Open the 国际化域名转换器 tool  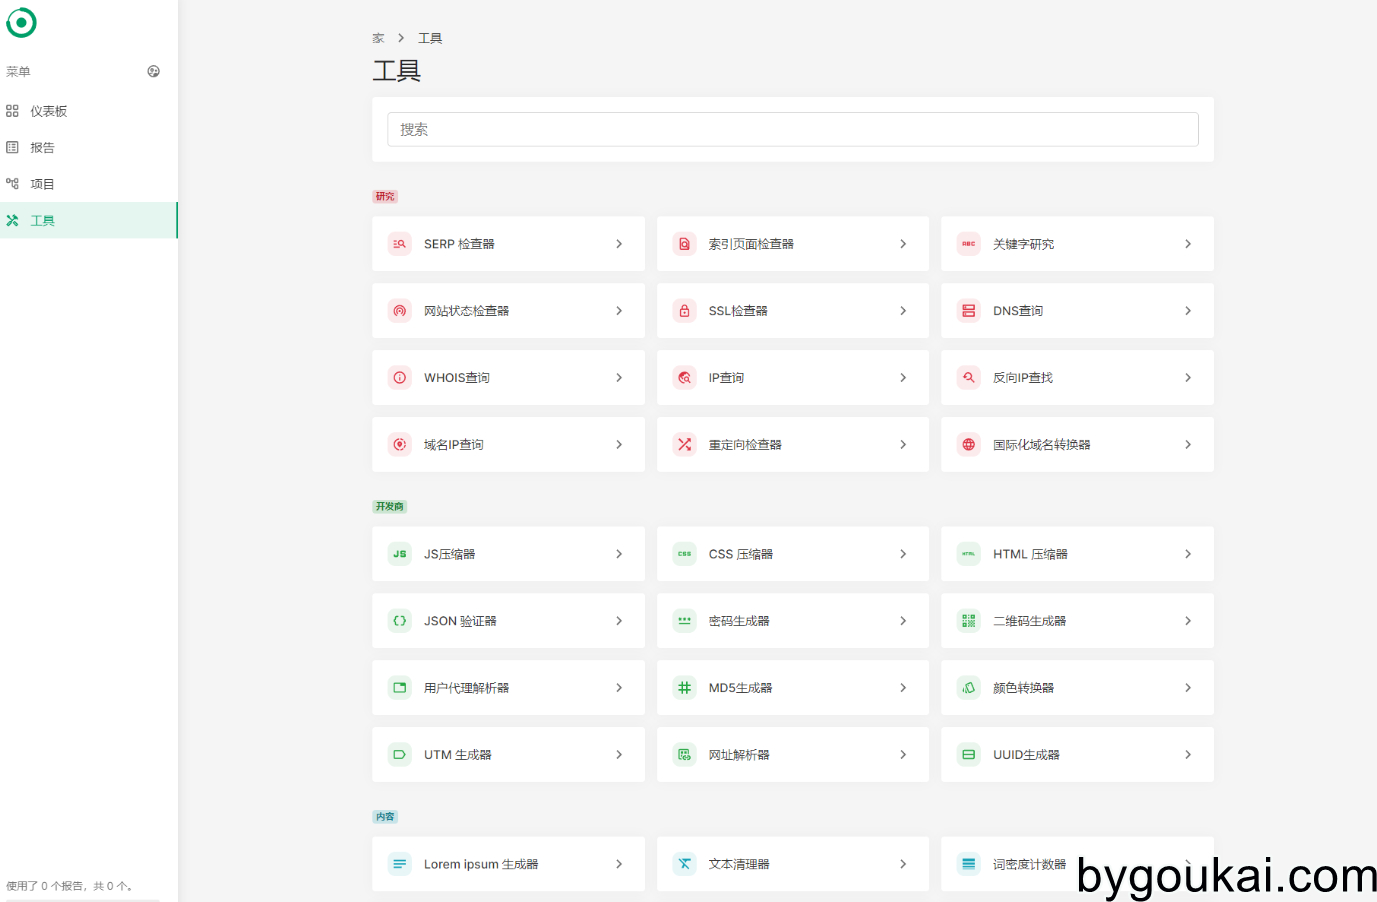point(1077,445)
